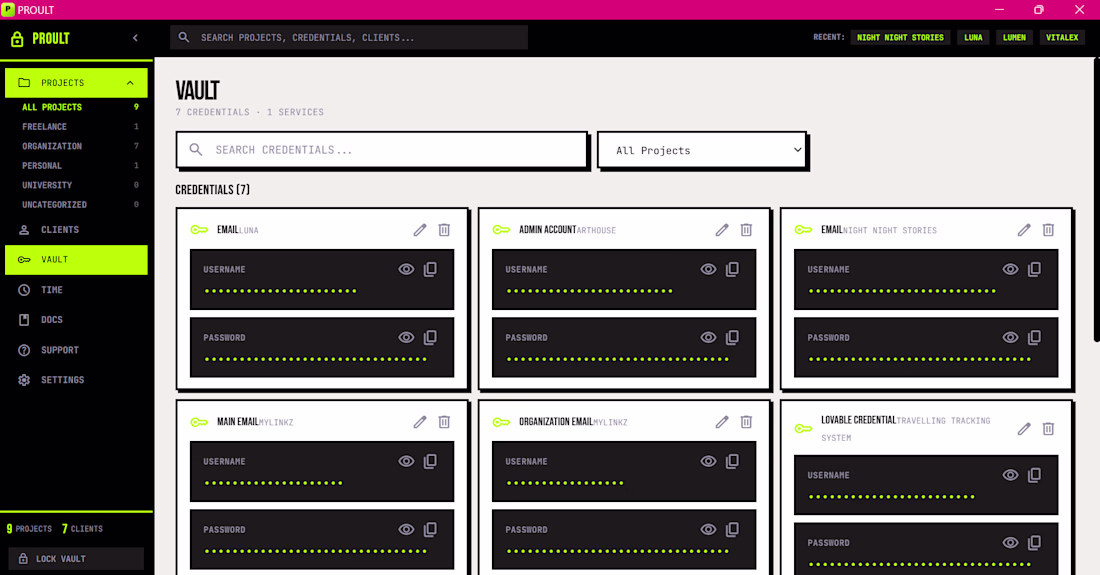
Task: Open the Docs section
Action: pos(76,320)
